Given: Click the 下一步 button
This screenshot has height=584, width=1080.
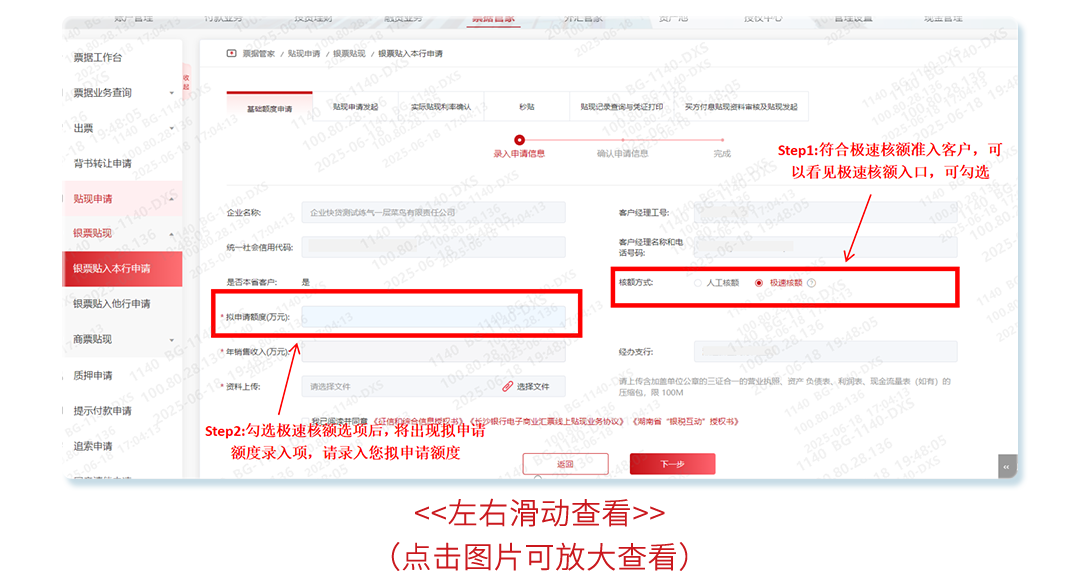Looking at the screenshot, I should tap(672, 463).
